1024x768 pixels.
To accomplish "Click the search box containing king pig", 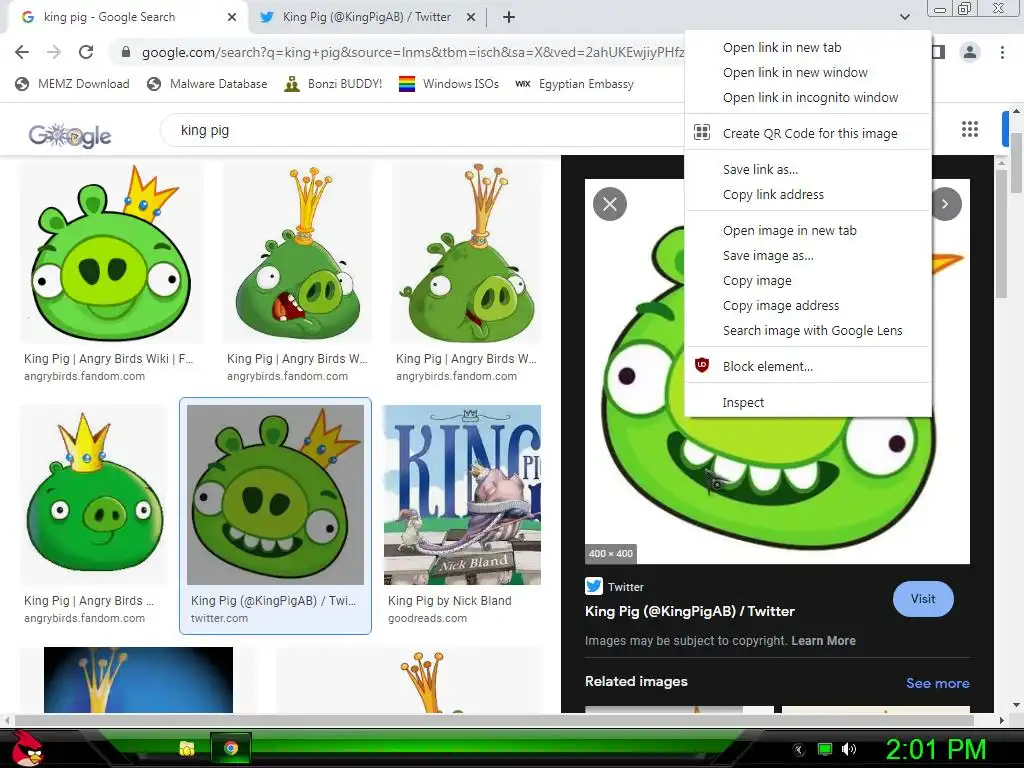I will point(424,130).
